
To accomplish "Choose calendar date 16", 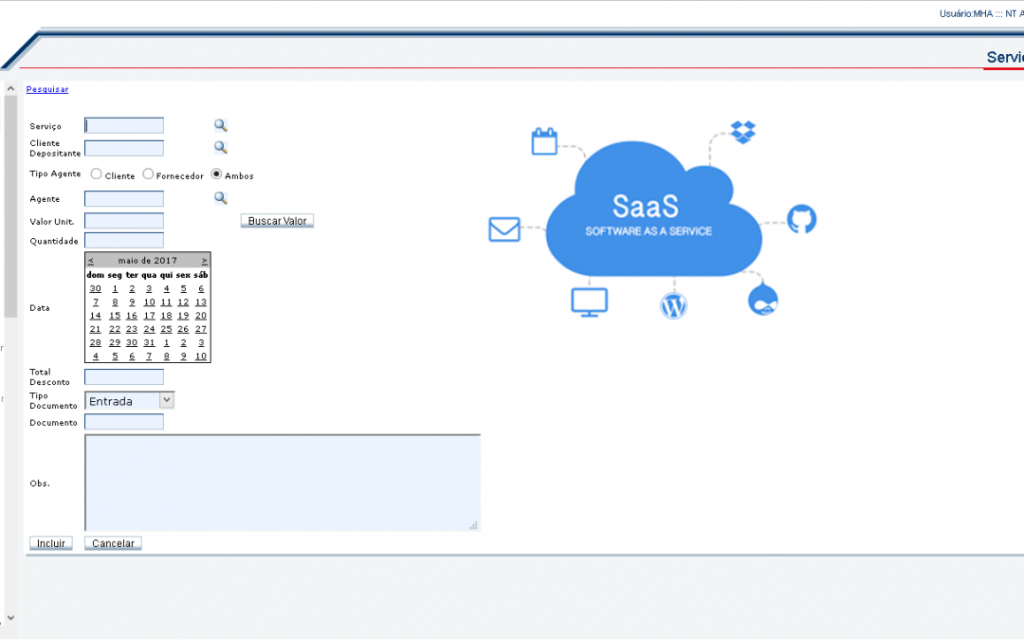I will pyautogui.click(x=131, y=315).
